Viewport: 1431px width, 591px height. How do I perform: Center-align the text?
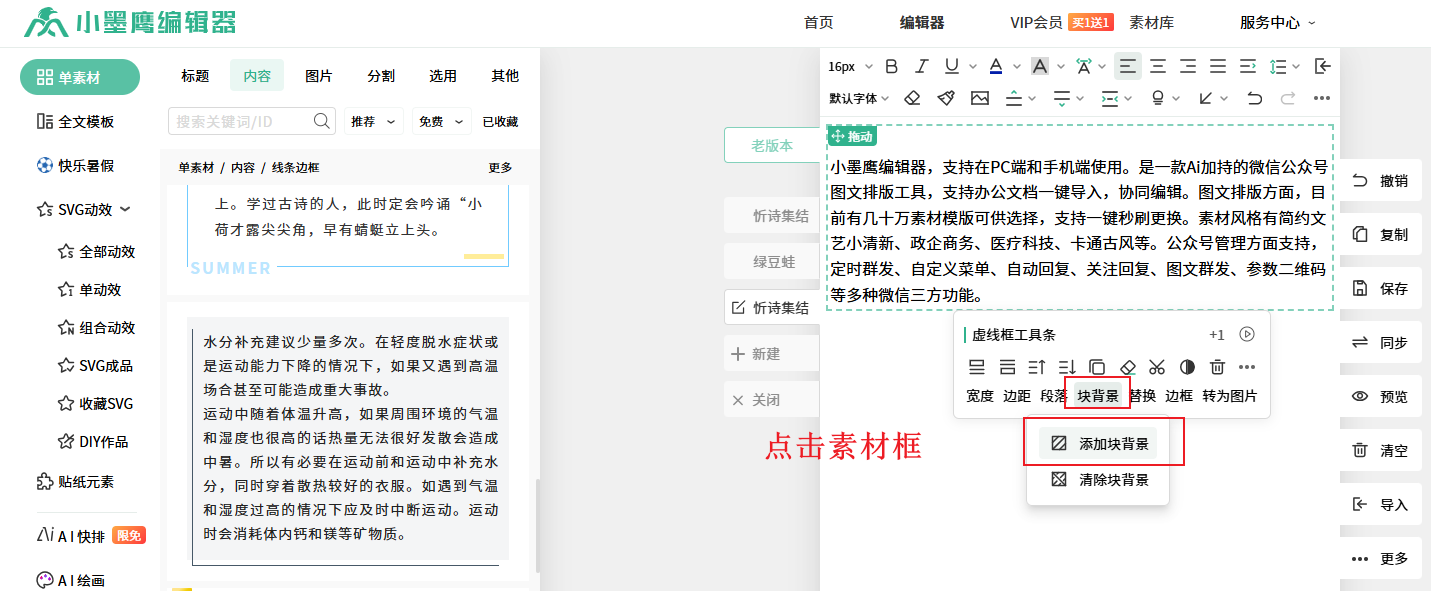(x=1158, y=66)
